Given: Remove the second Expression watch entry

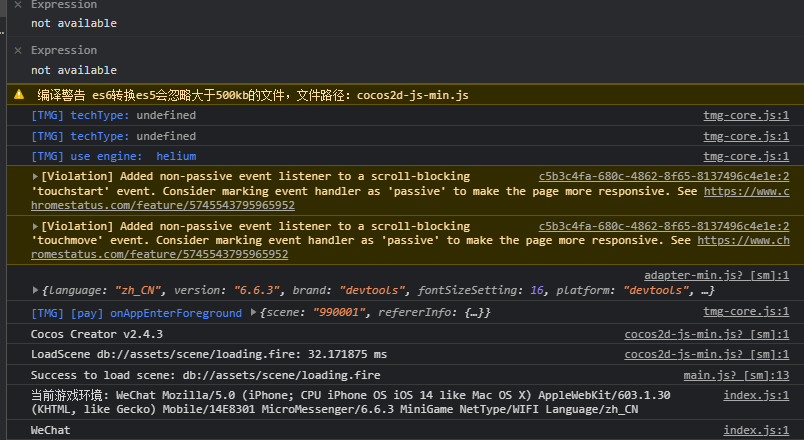Looking at the screenshot, I should click(x=18, y=50).
